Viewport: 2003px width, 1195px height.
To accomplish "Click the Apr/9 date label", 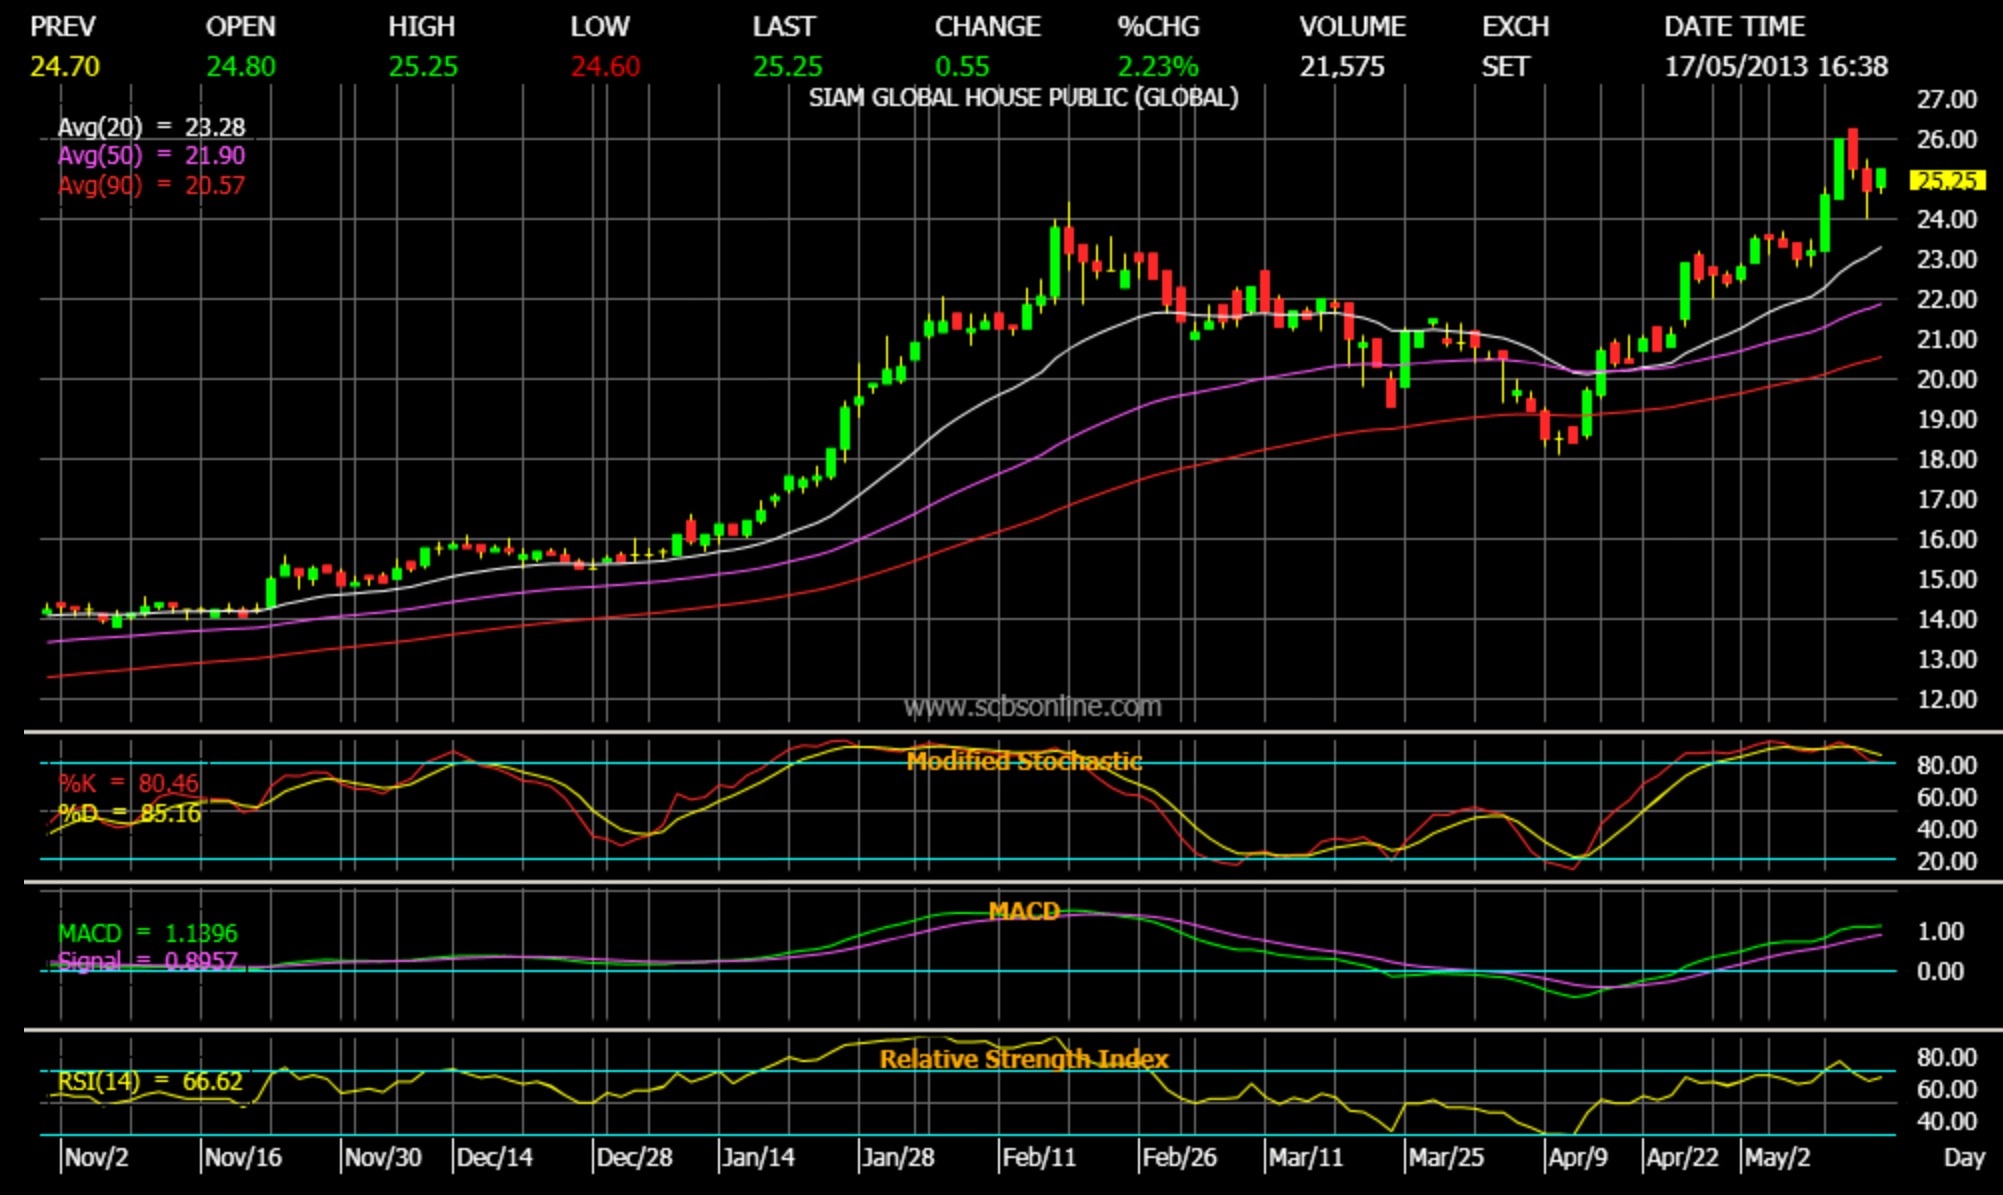I will coord(1578,1158).
